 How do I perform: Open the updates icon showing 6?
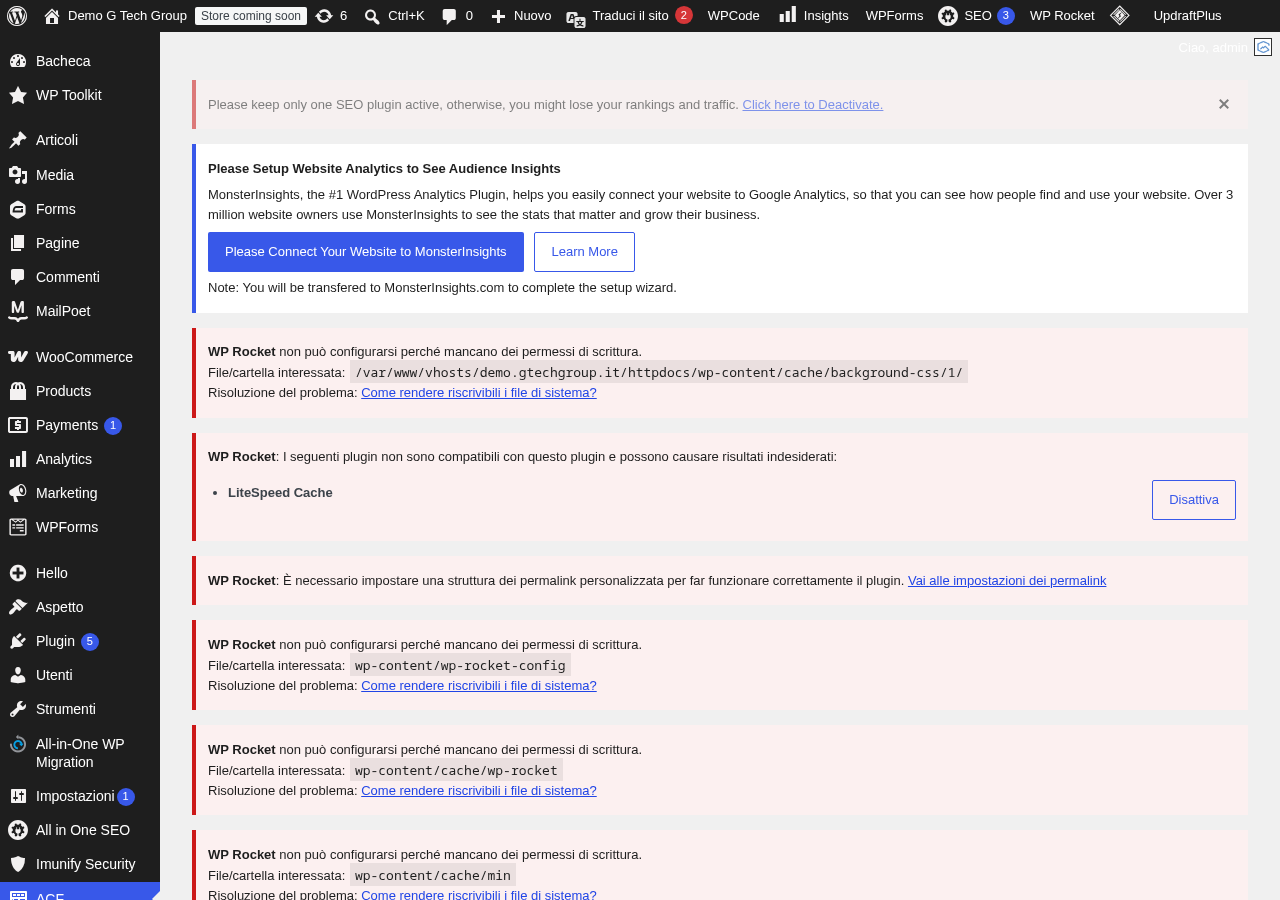[324, 16]
